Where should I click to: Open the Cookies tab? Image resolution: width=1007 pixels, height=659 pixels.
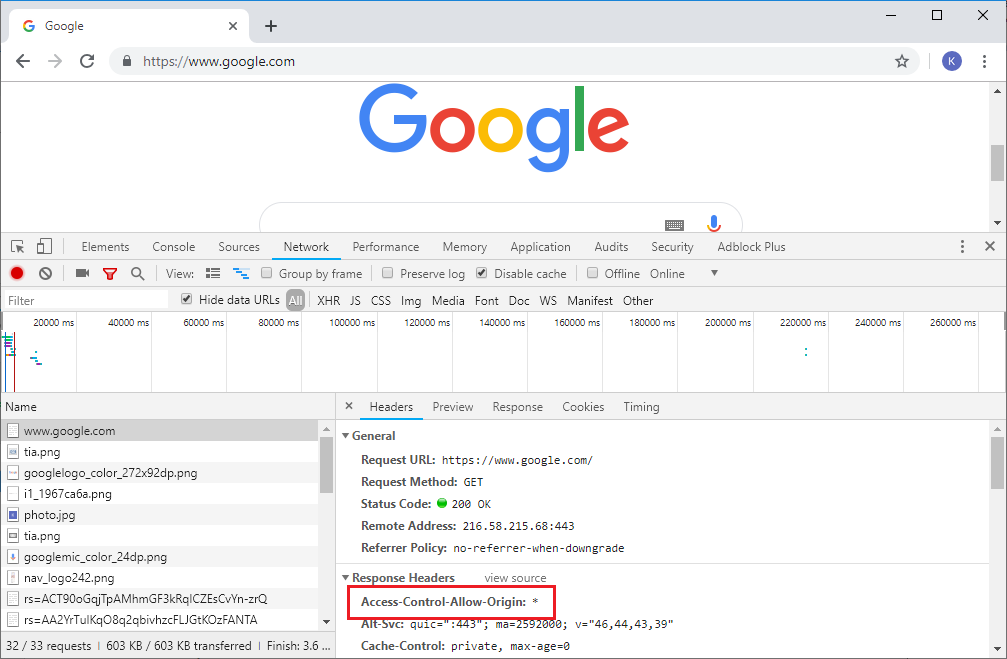583,407
